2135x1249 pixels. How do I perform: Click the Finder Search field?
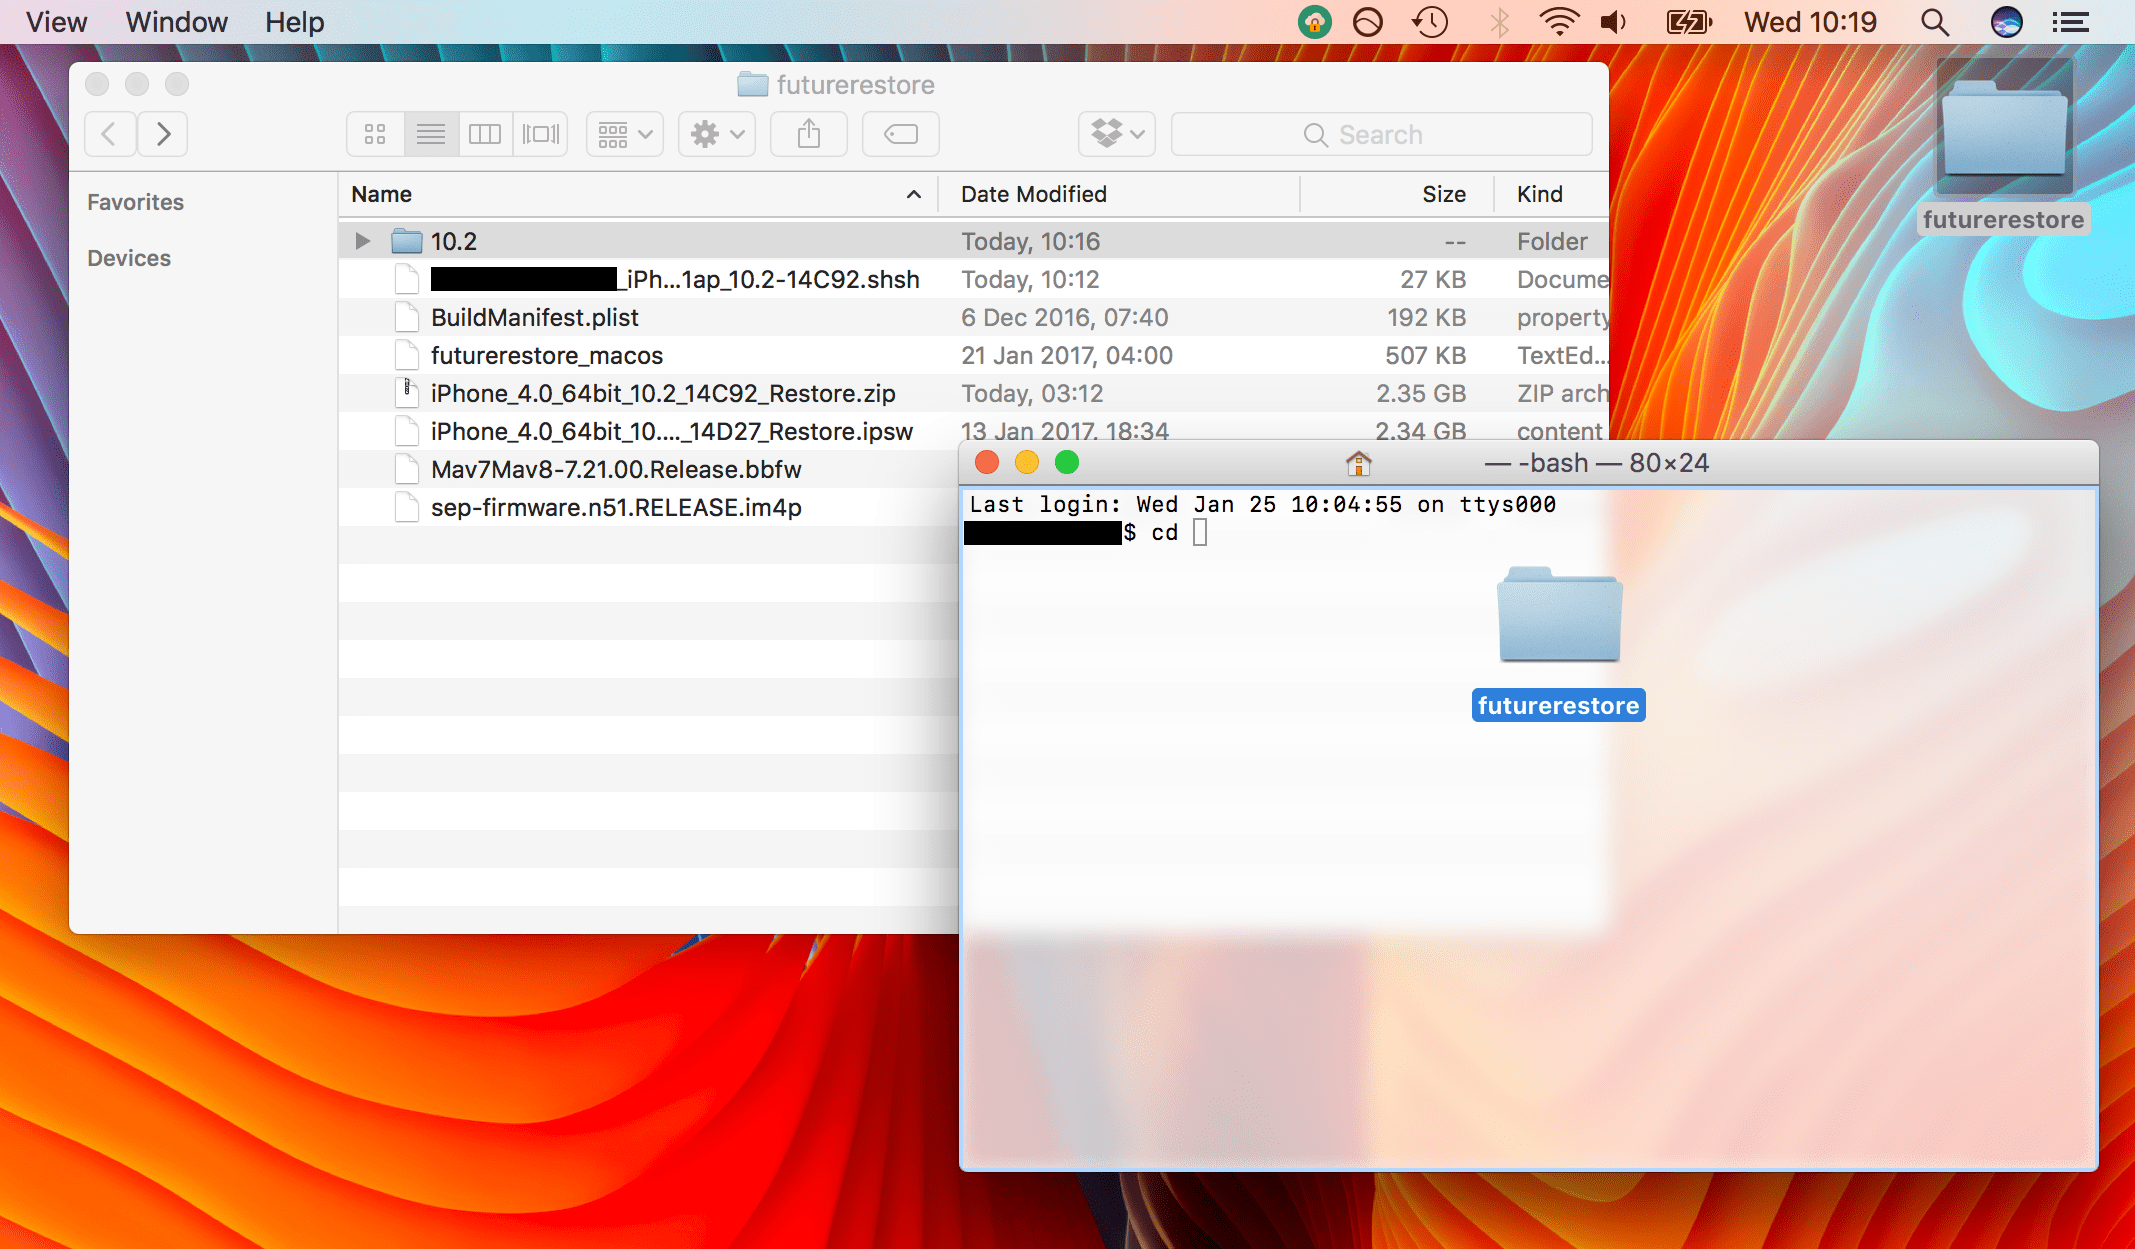click(x=1380, y=134)
